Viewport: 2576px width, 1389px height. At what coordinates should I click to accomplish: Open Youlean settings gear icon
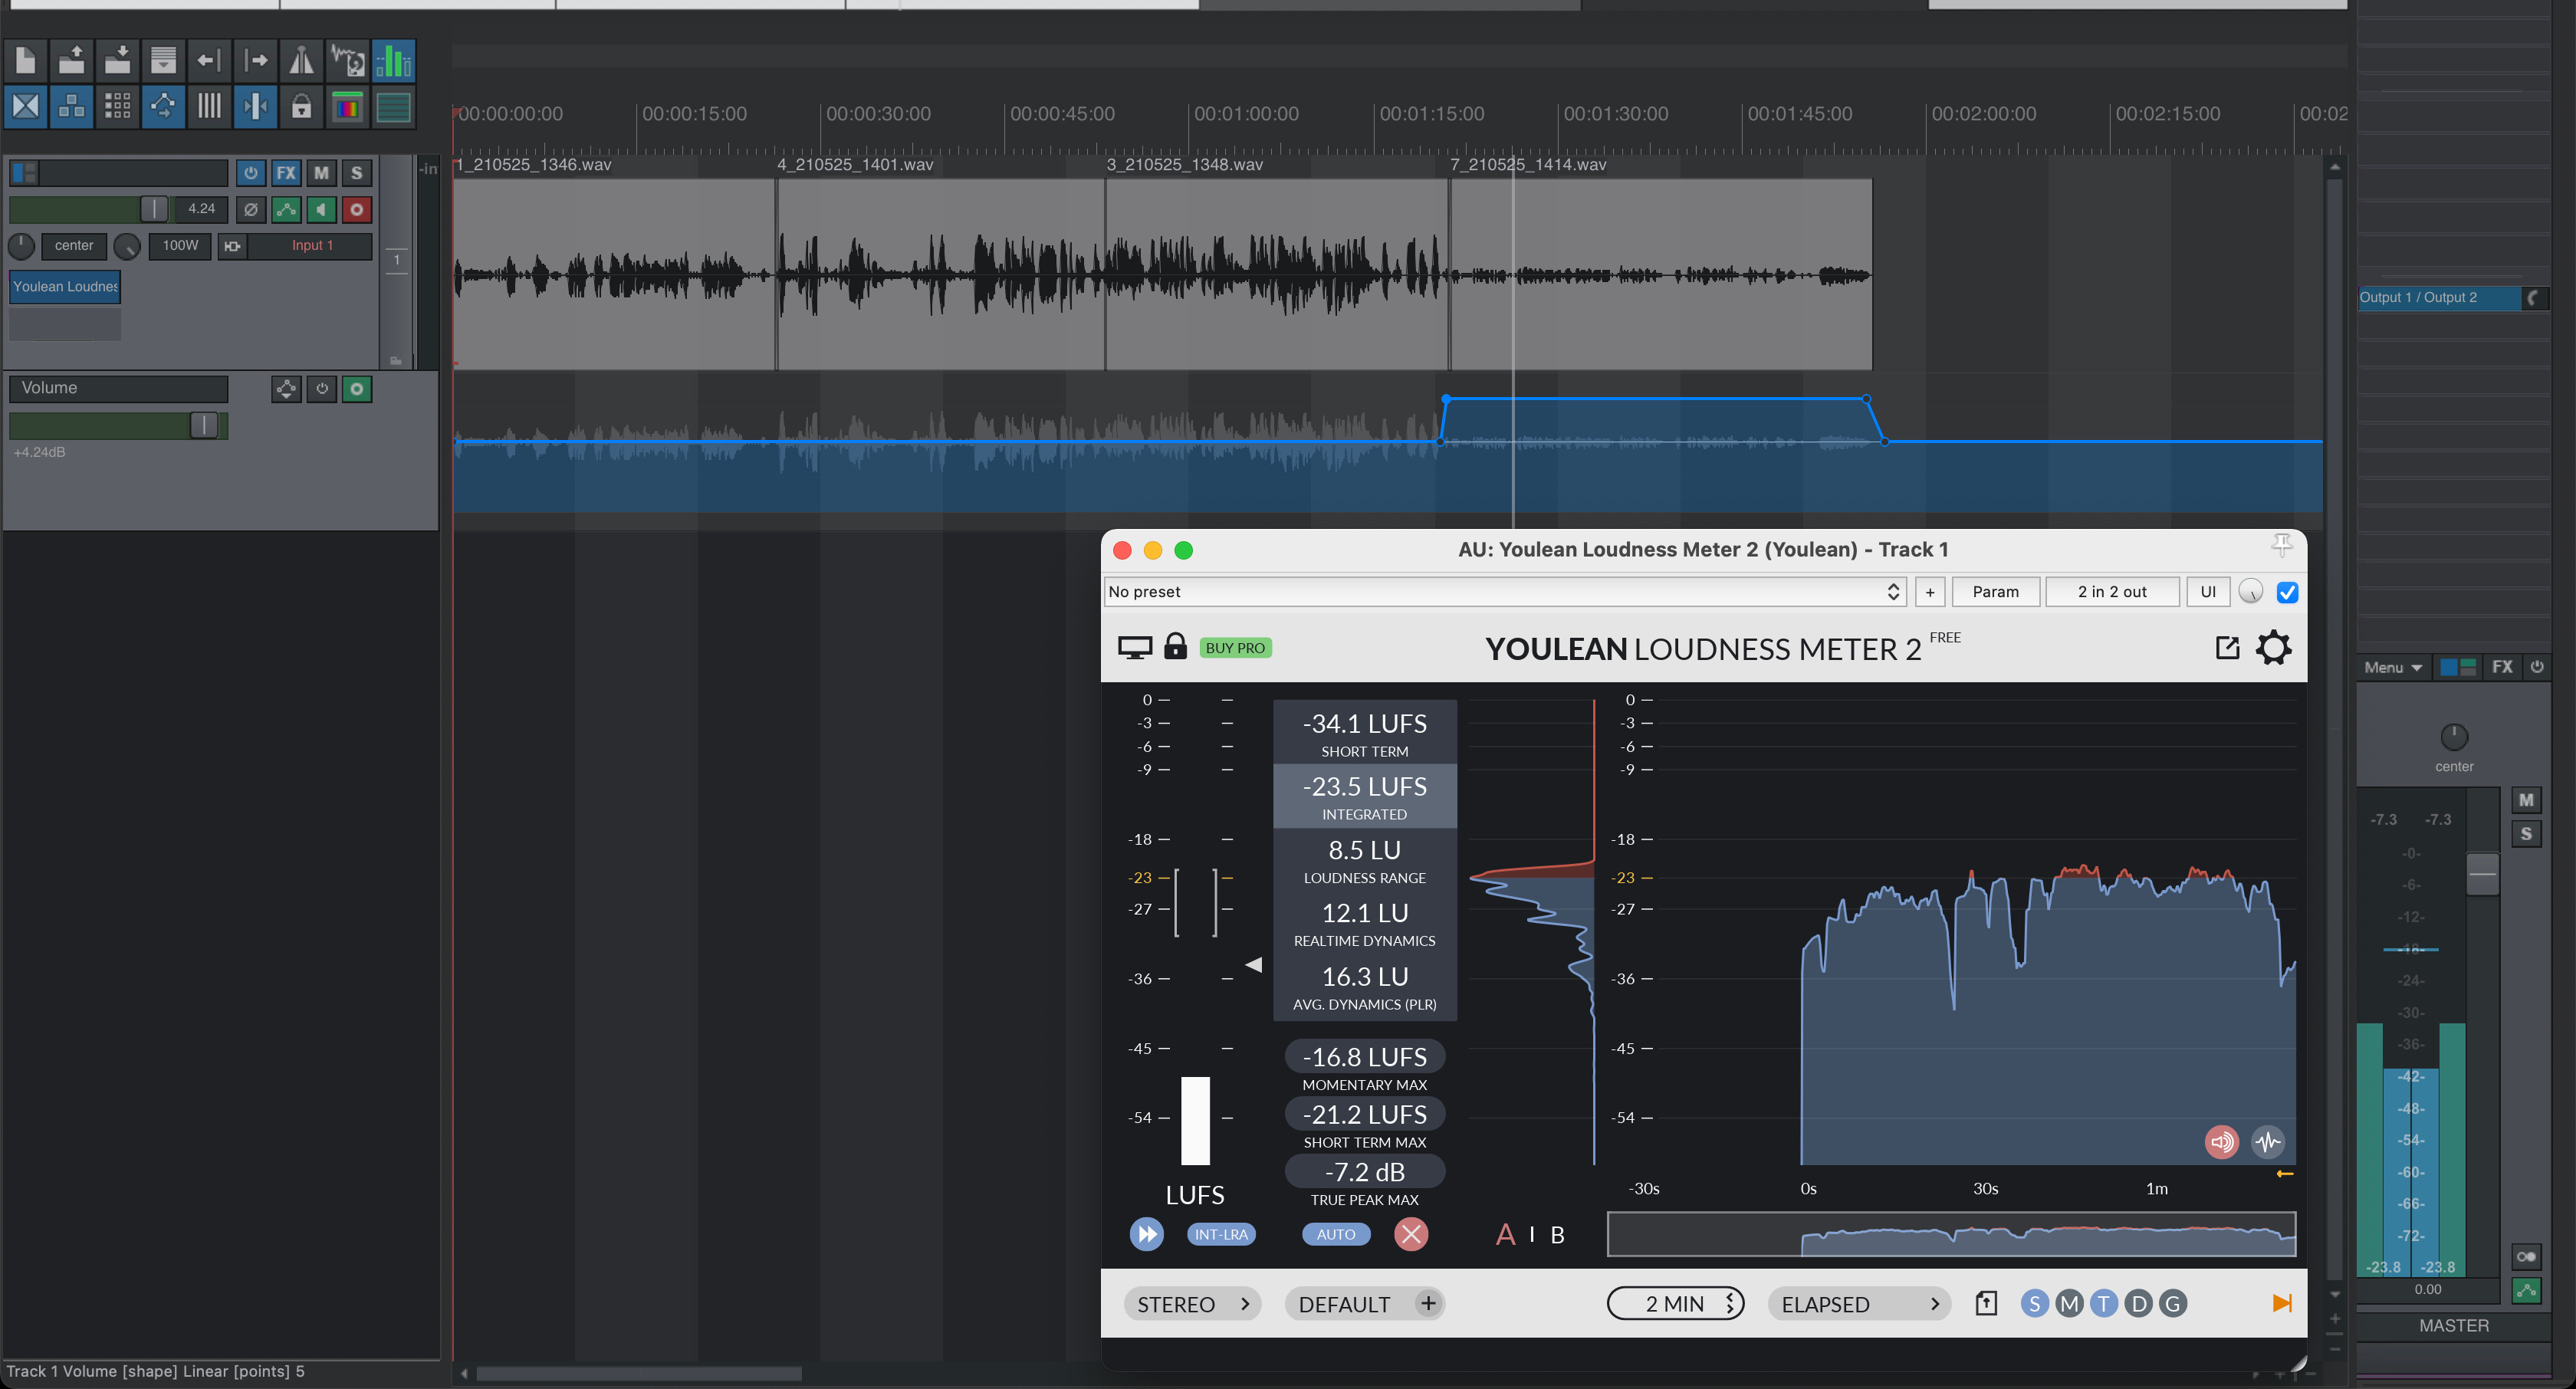[x=2273, y=648]
